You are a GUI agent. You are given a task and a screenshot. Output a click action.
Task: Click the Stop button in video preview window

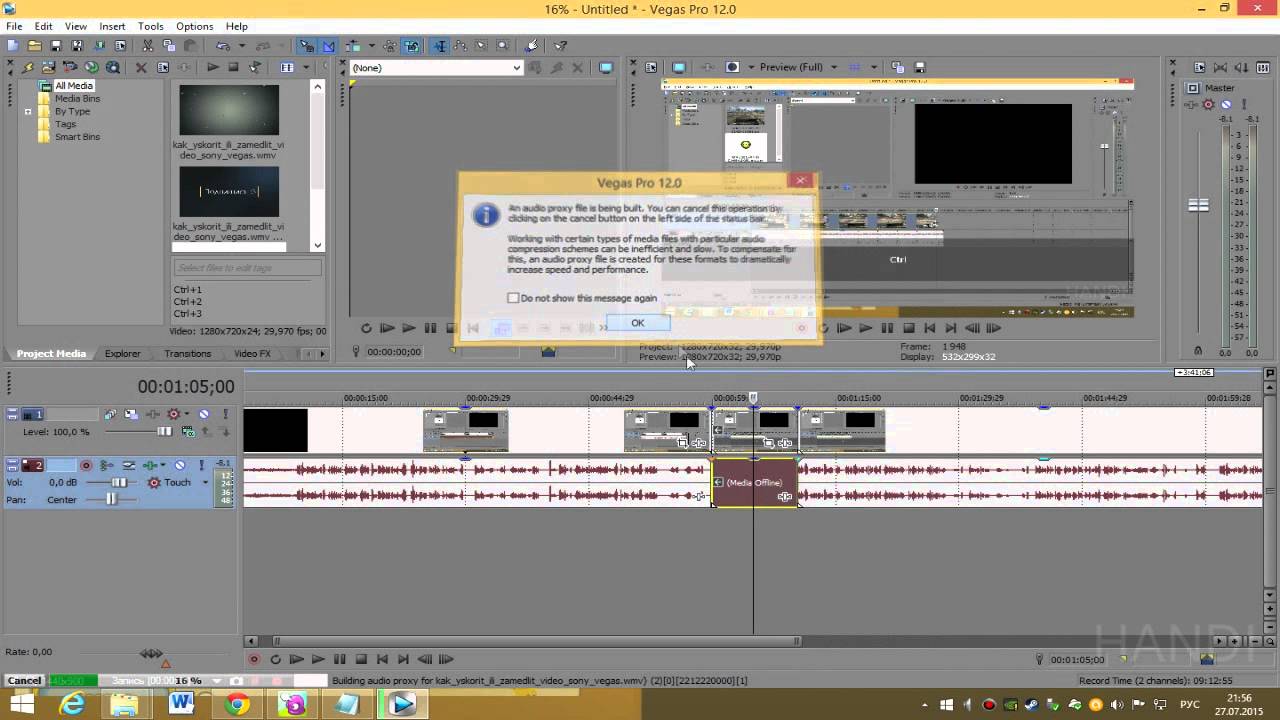909,328
